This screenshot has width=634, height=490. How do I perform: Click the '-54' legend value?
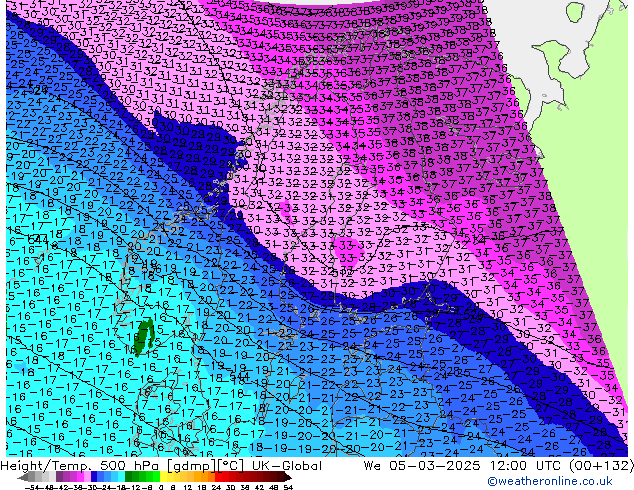pyautogui.click(x=32, y=488)
